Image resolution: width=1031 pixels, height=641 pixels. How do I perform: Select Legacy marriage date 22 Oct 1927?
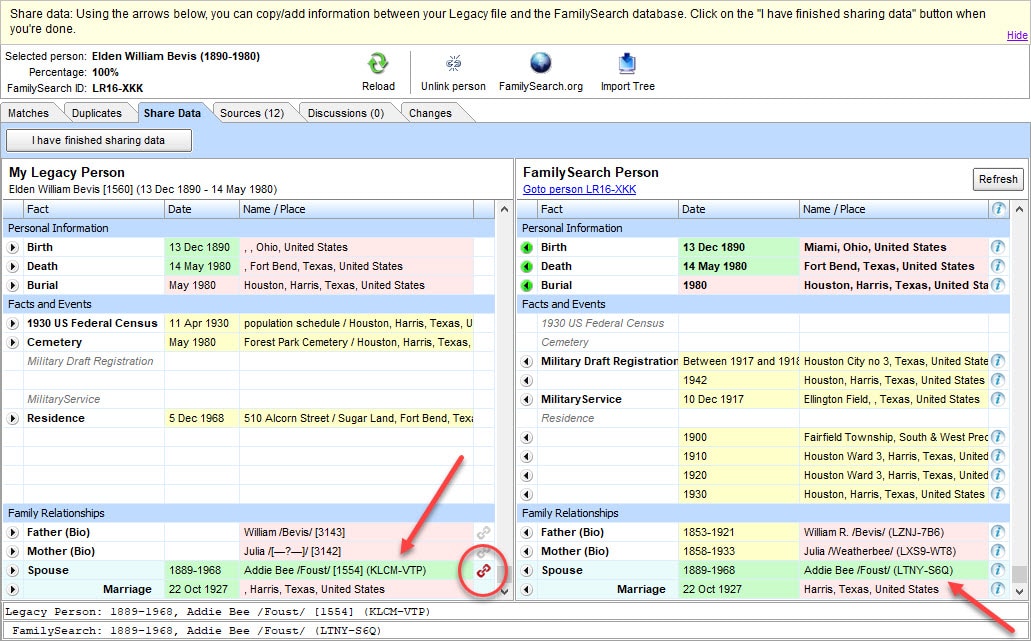point(202,589)
